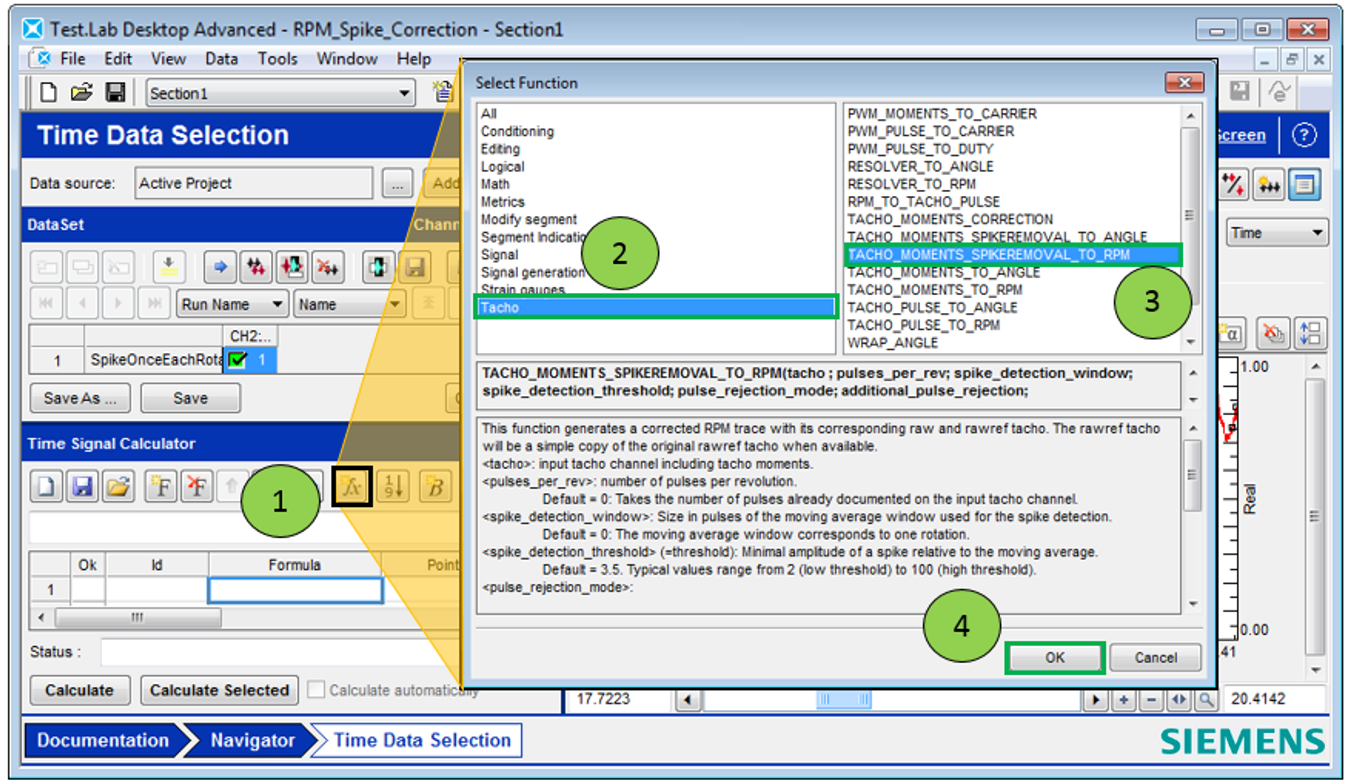Image resolution: width=1348 pixels, height=781 pixels.
Task: Click the Calculate Selected button
Action: 219,690
